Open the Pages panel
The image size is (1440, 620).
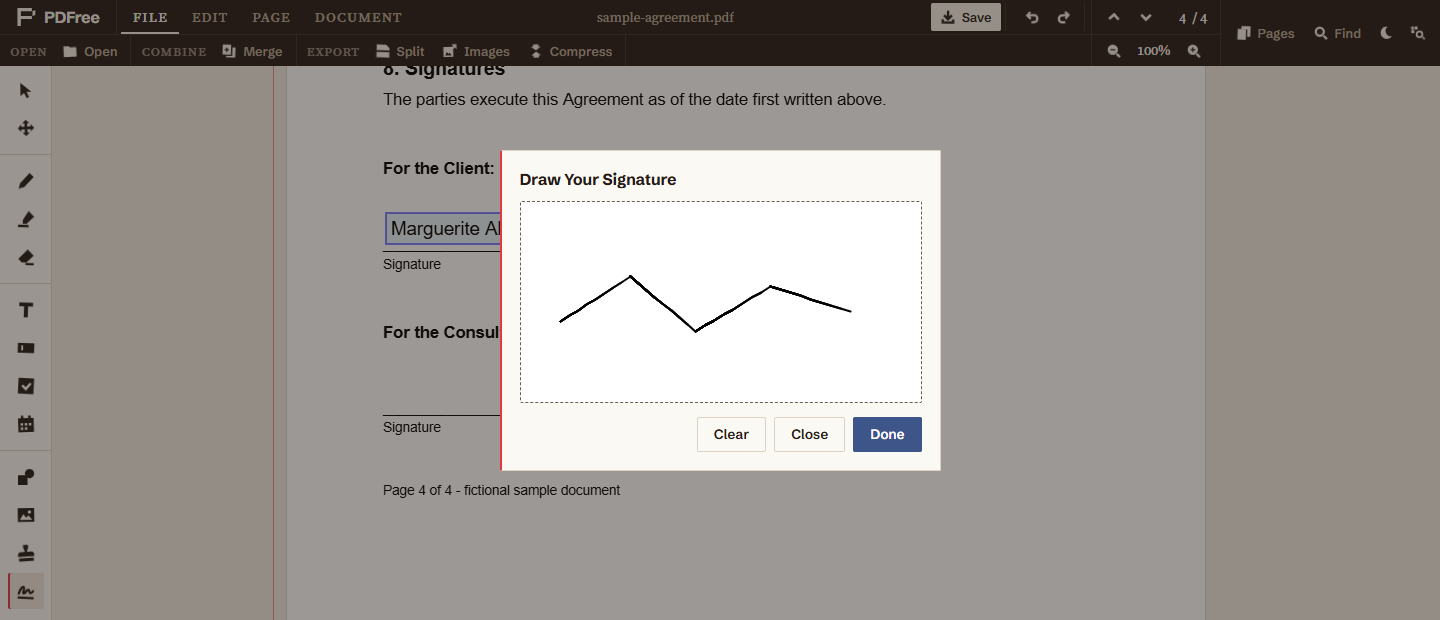pos(1265,33)
